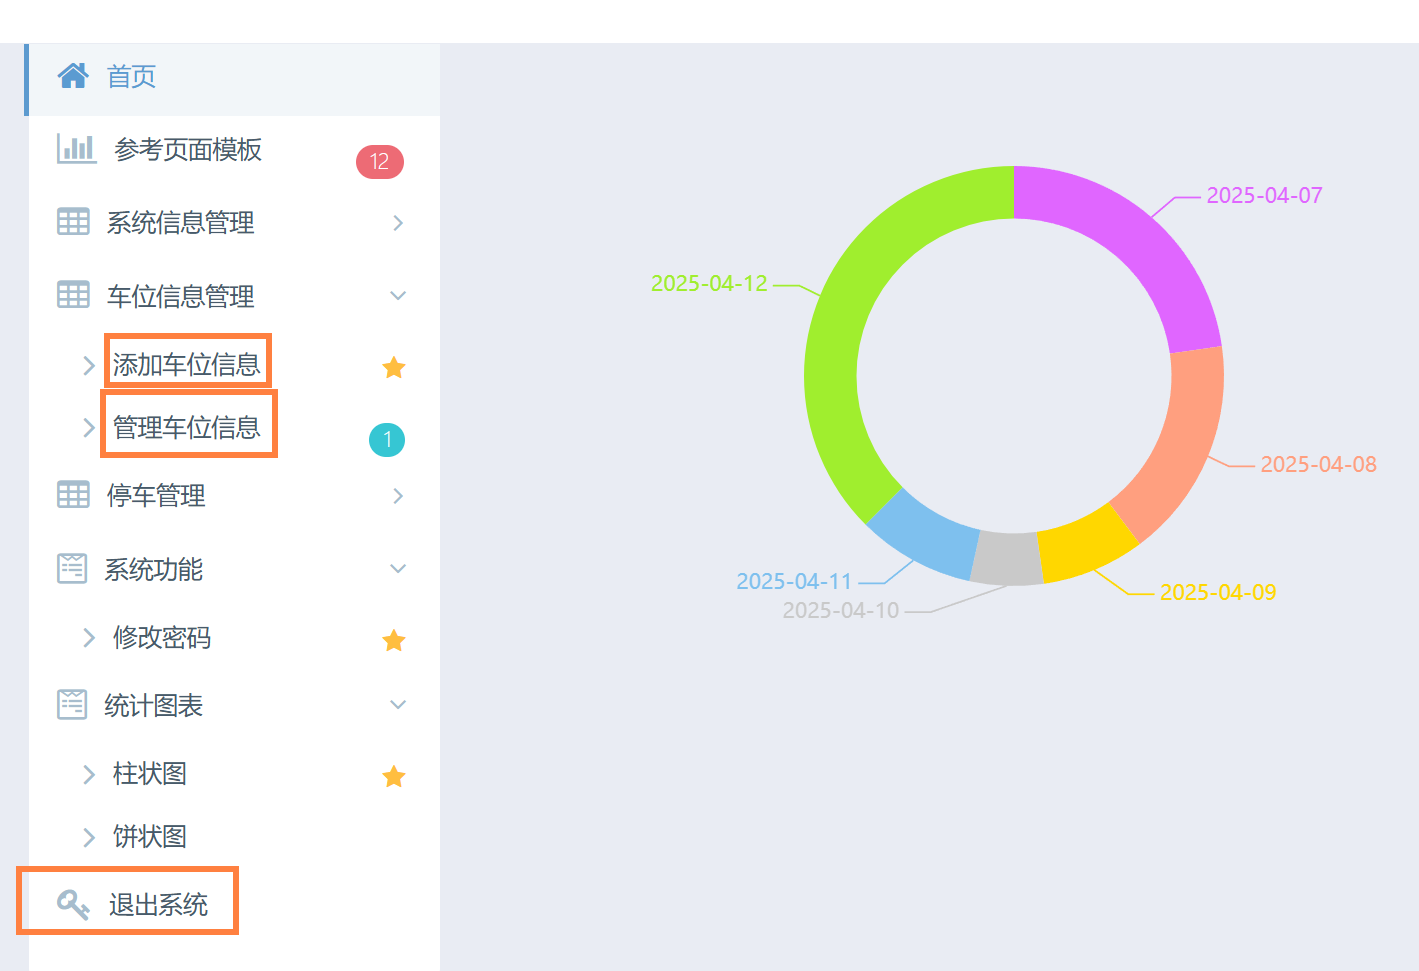This screenshot has height=971, width=1419.
Task: Click the teal 1 badge
Action: (387, 440)
